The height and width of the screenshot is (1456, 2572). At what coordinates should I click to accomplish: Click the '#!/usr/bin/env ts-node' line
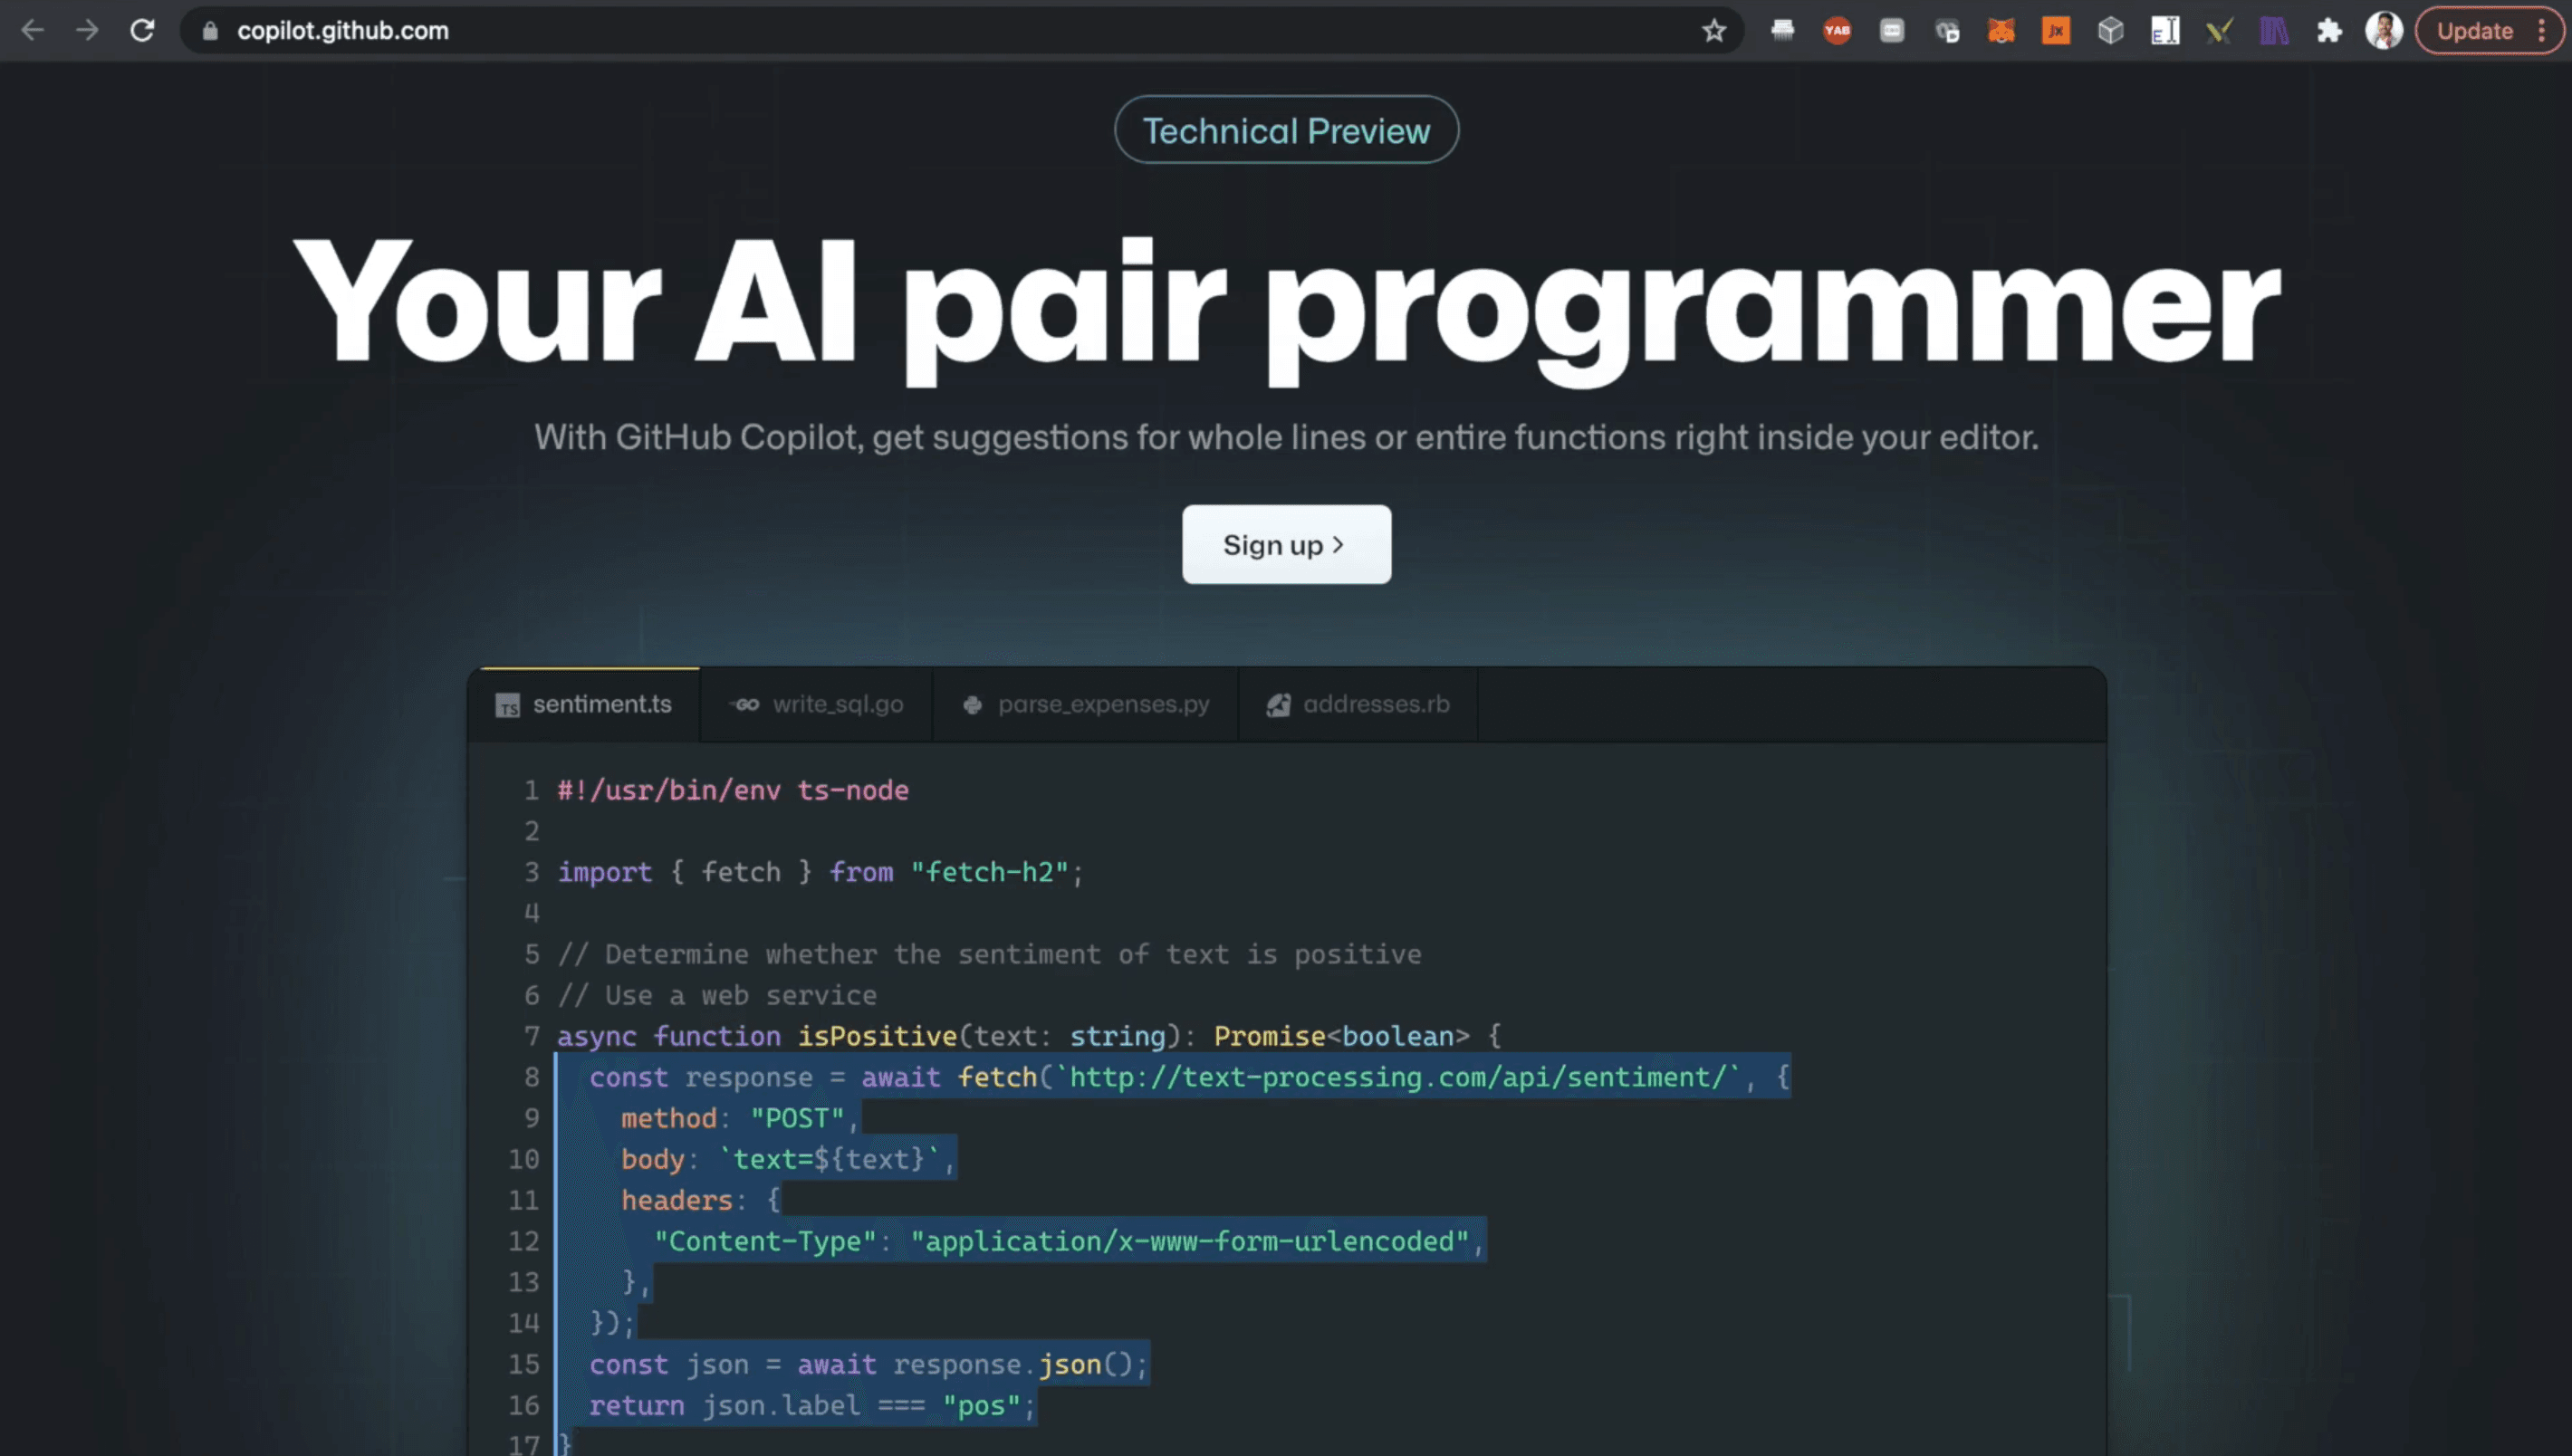(x=733, y=790)
